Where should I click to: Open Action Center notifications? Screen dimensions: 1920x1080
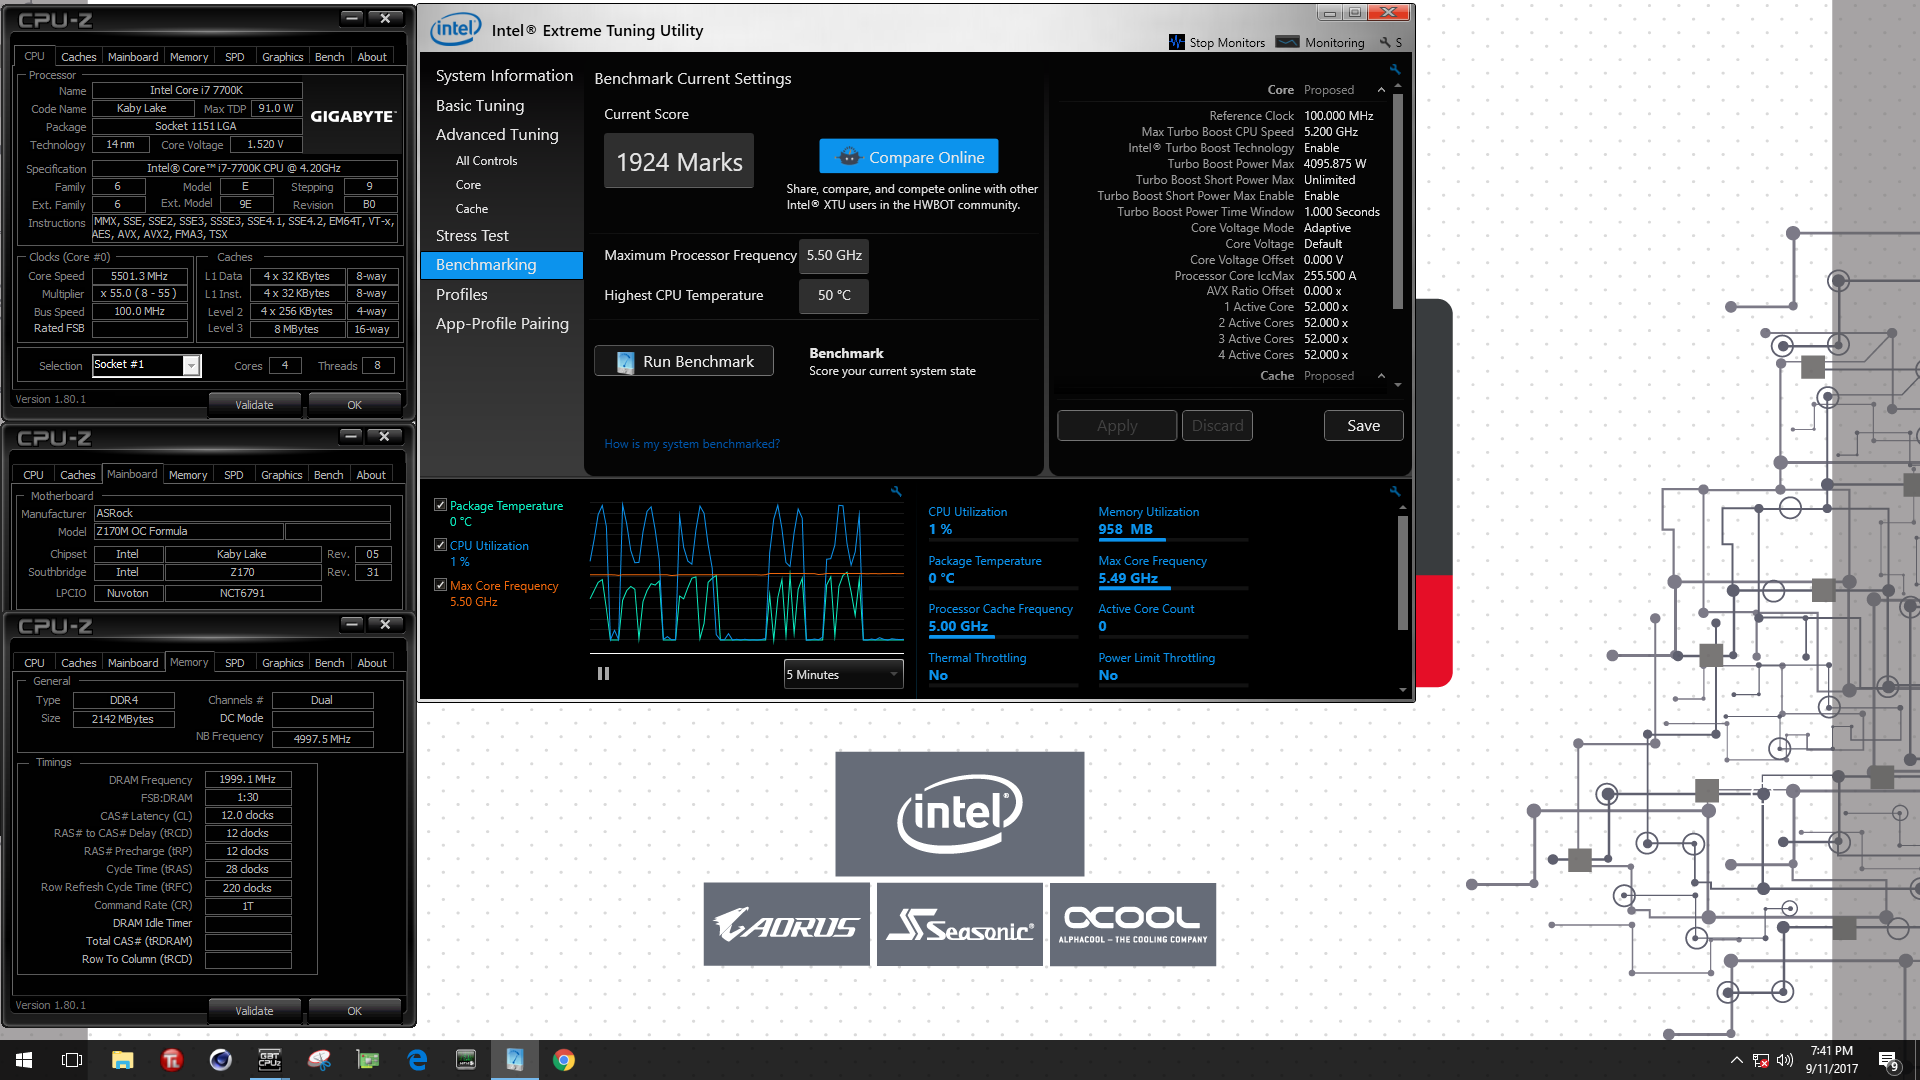pyautogui.click(x=1889, y=1060)
